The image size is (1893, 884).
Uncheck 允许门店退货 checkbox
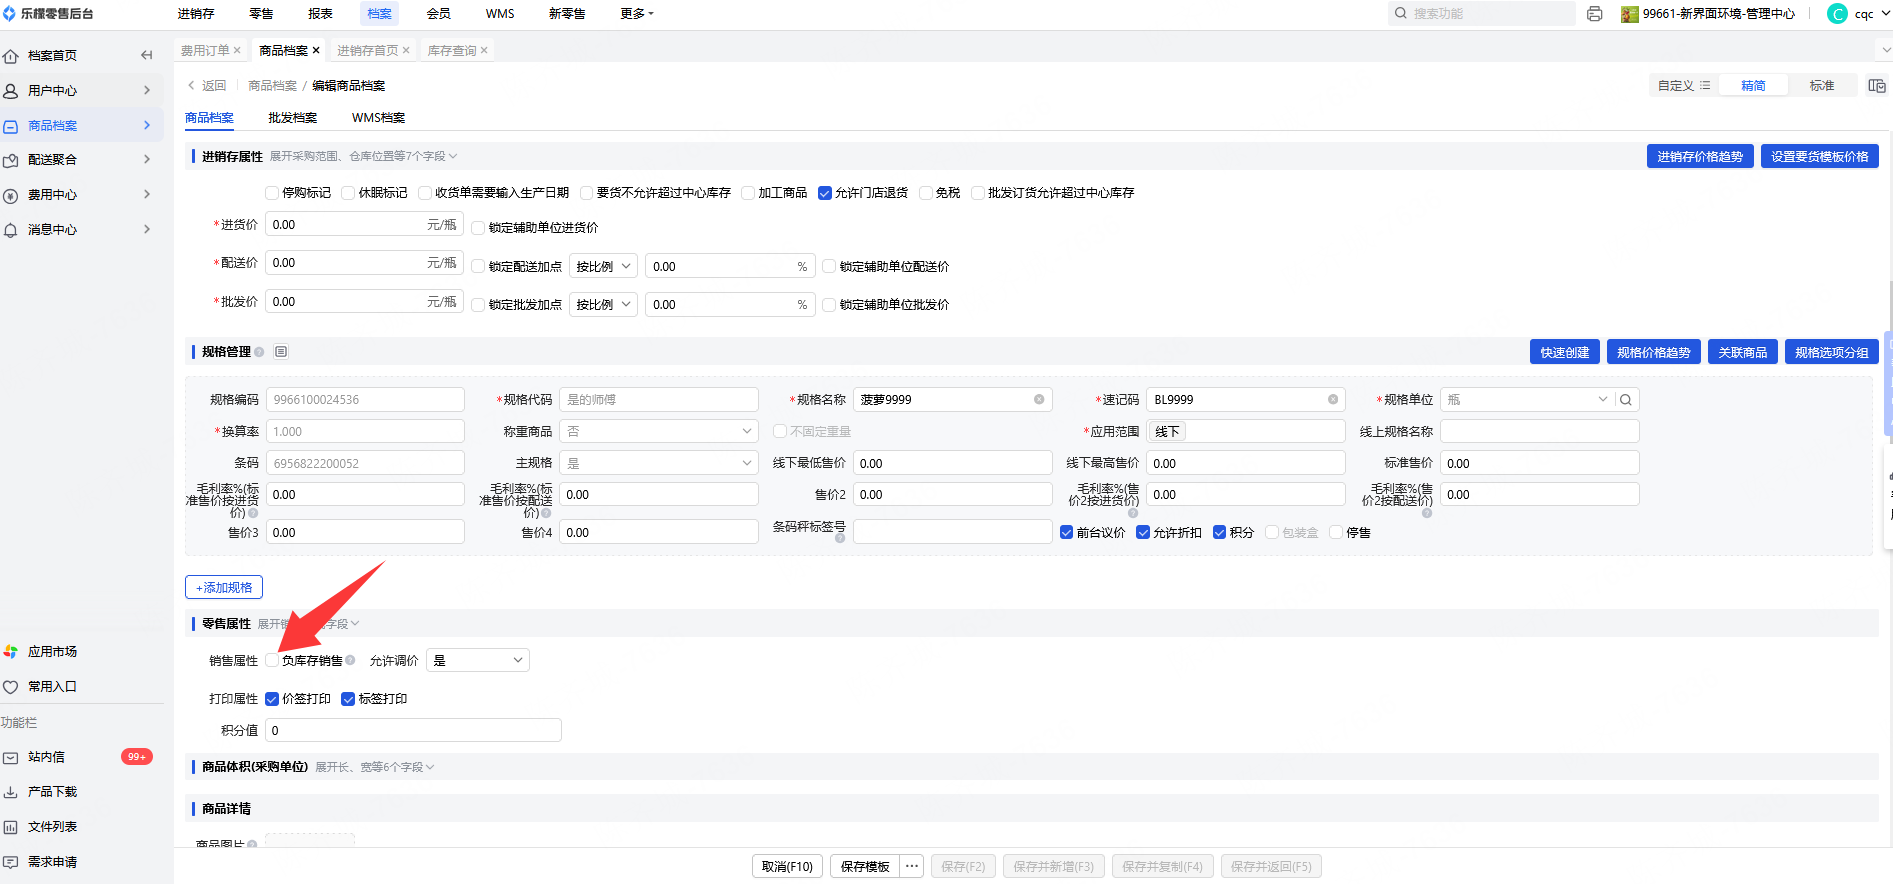point(825,193)
